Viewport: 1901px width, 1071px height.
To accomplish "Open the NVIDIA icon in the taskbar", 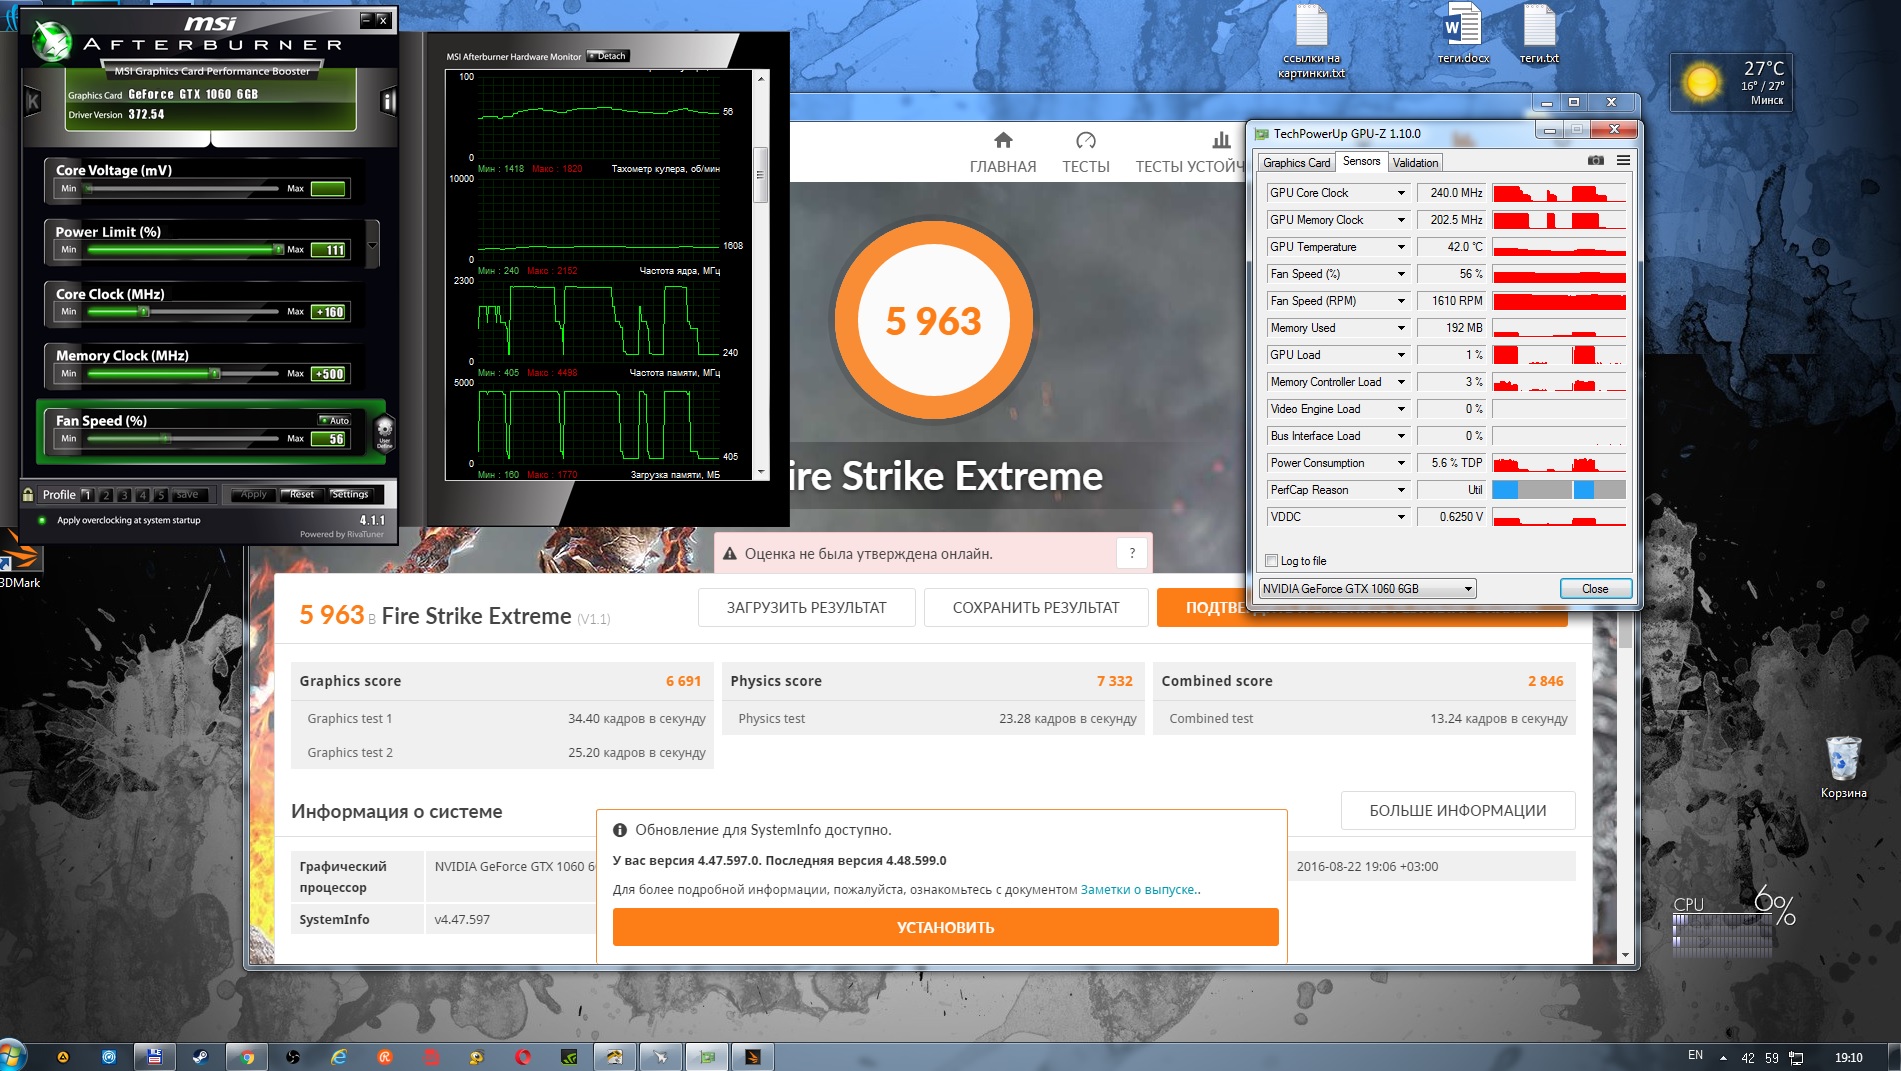I will pos(568,1056).
